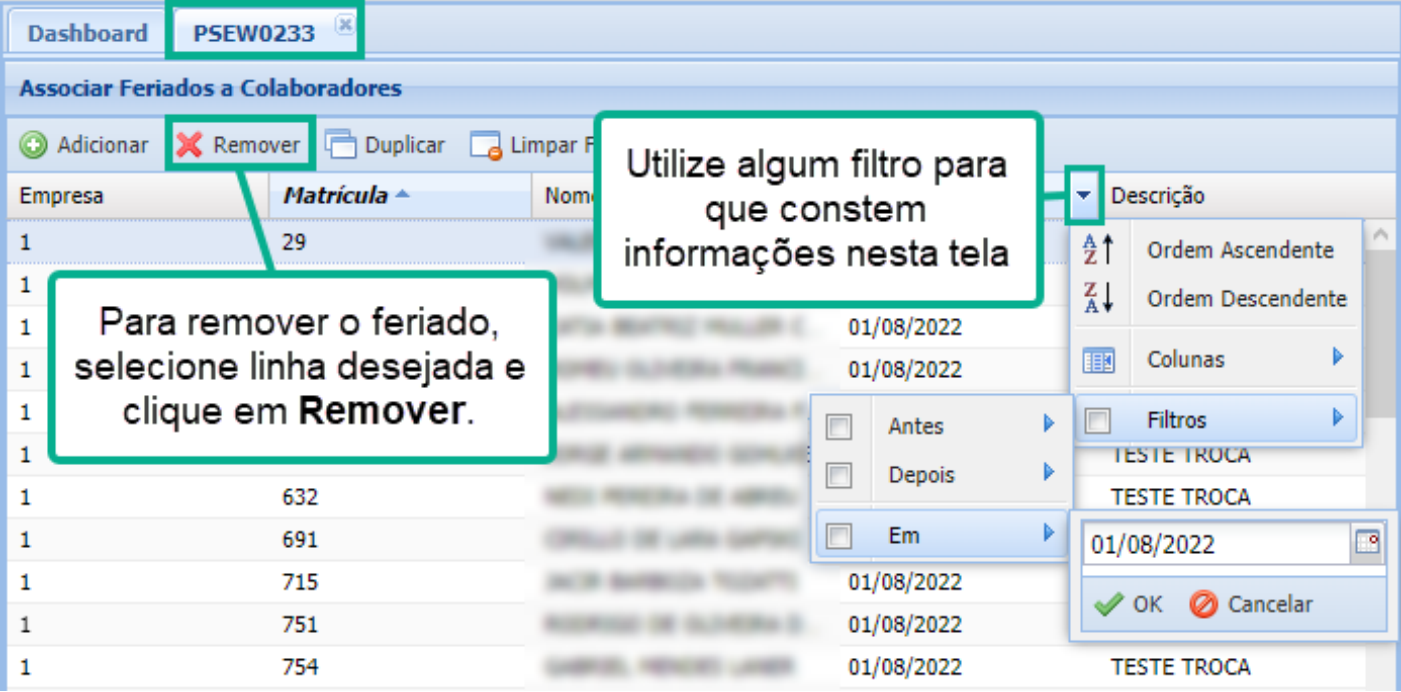Click the Duplicar windows icon
1401x692 pixels.
pos(340,146)
